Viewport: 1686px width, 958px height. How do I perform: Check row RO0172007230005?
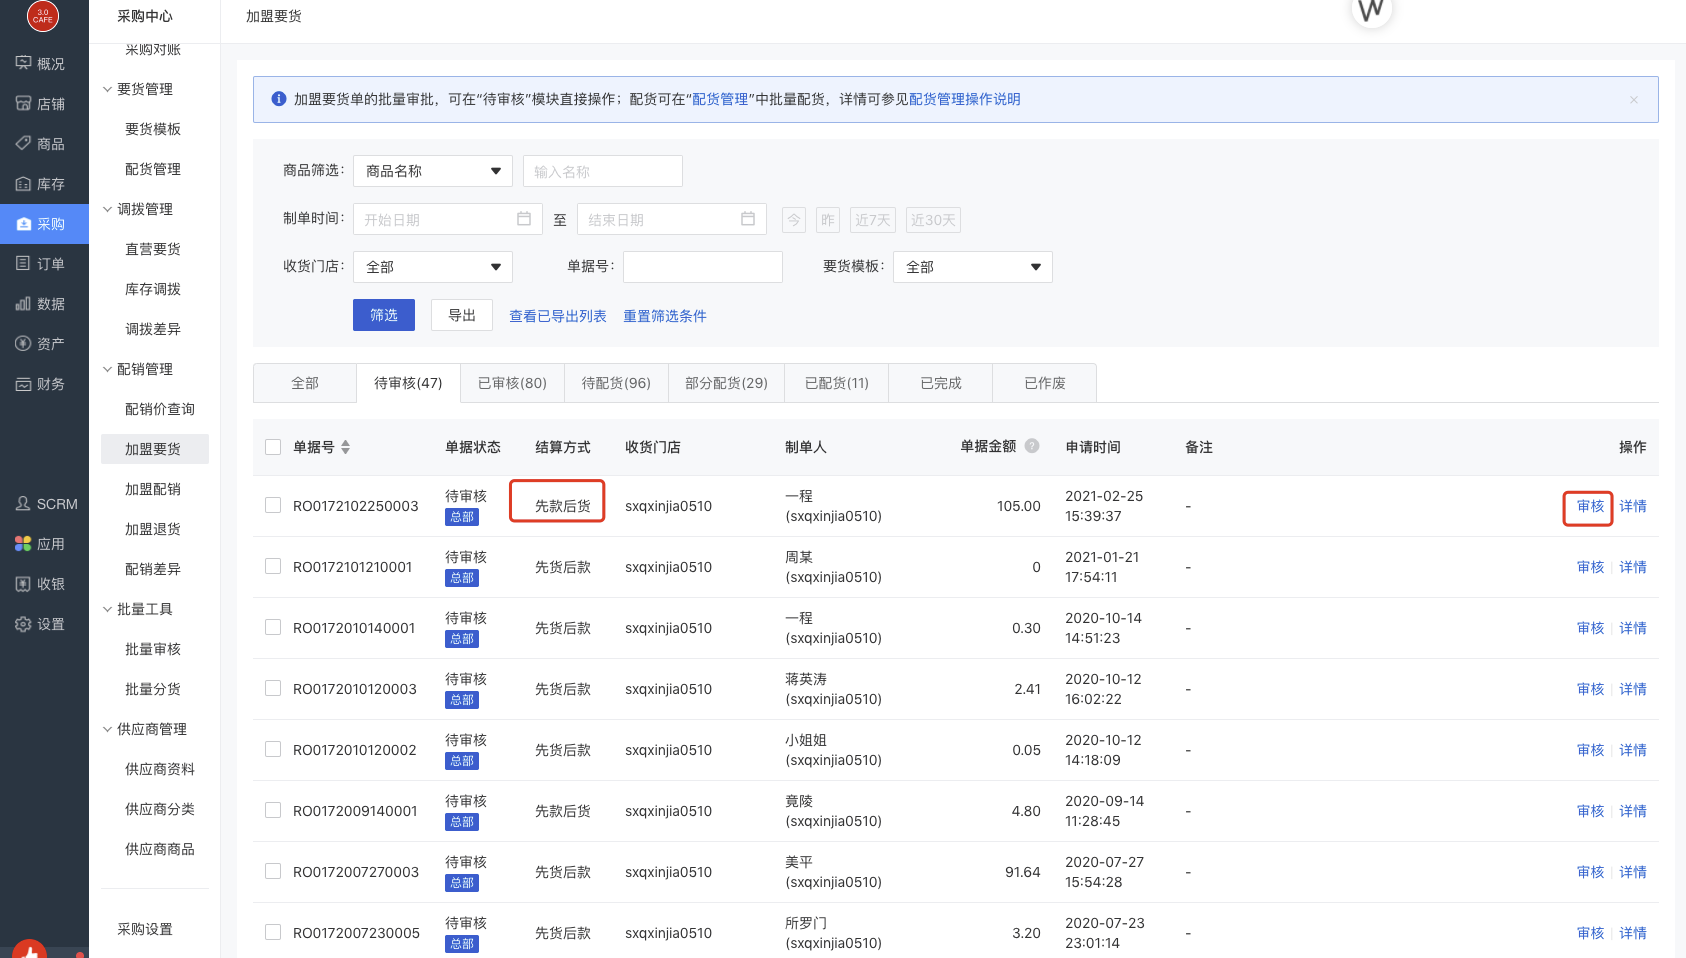click(273, 932)
